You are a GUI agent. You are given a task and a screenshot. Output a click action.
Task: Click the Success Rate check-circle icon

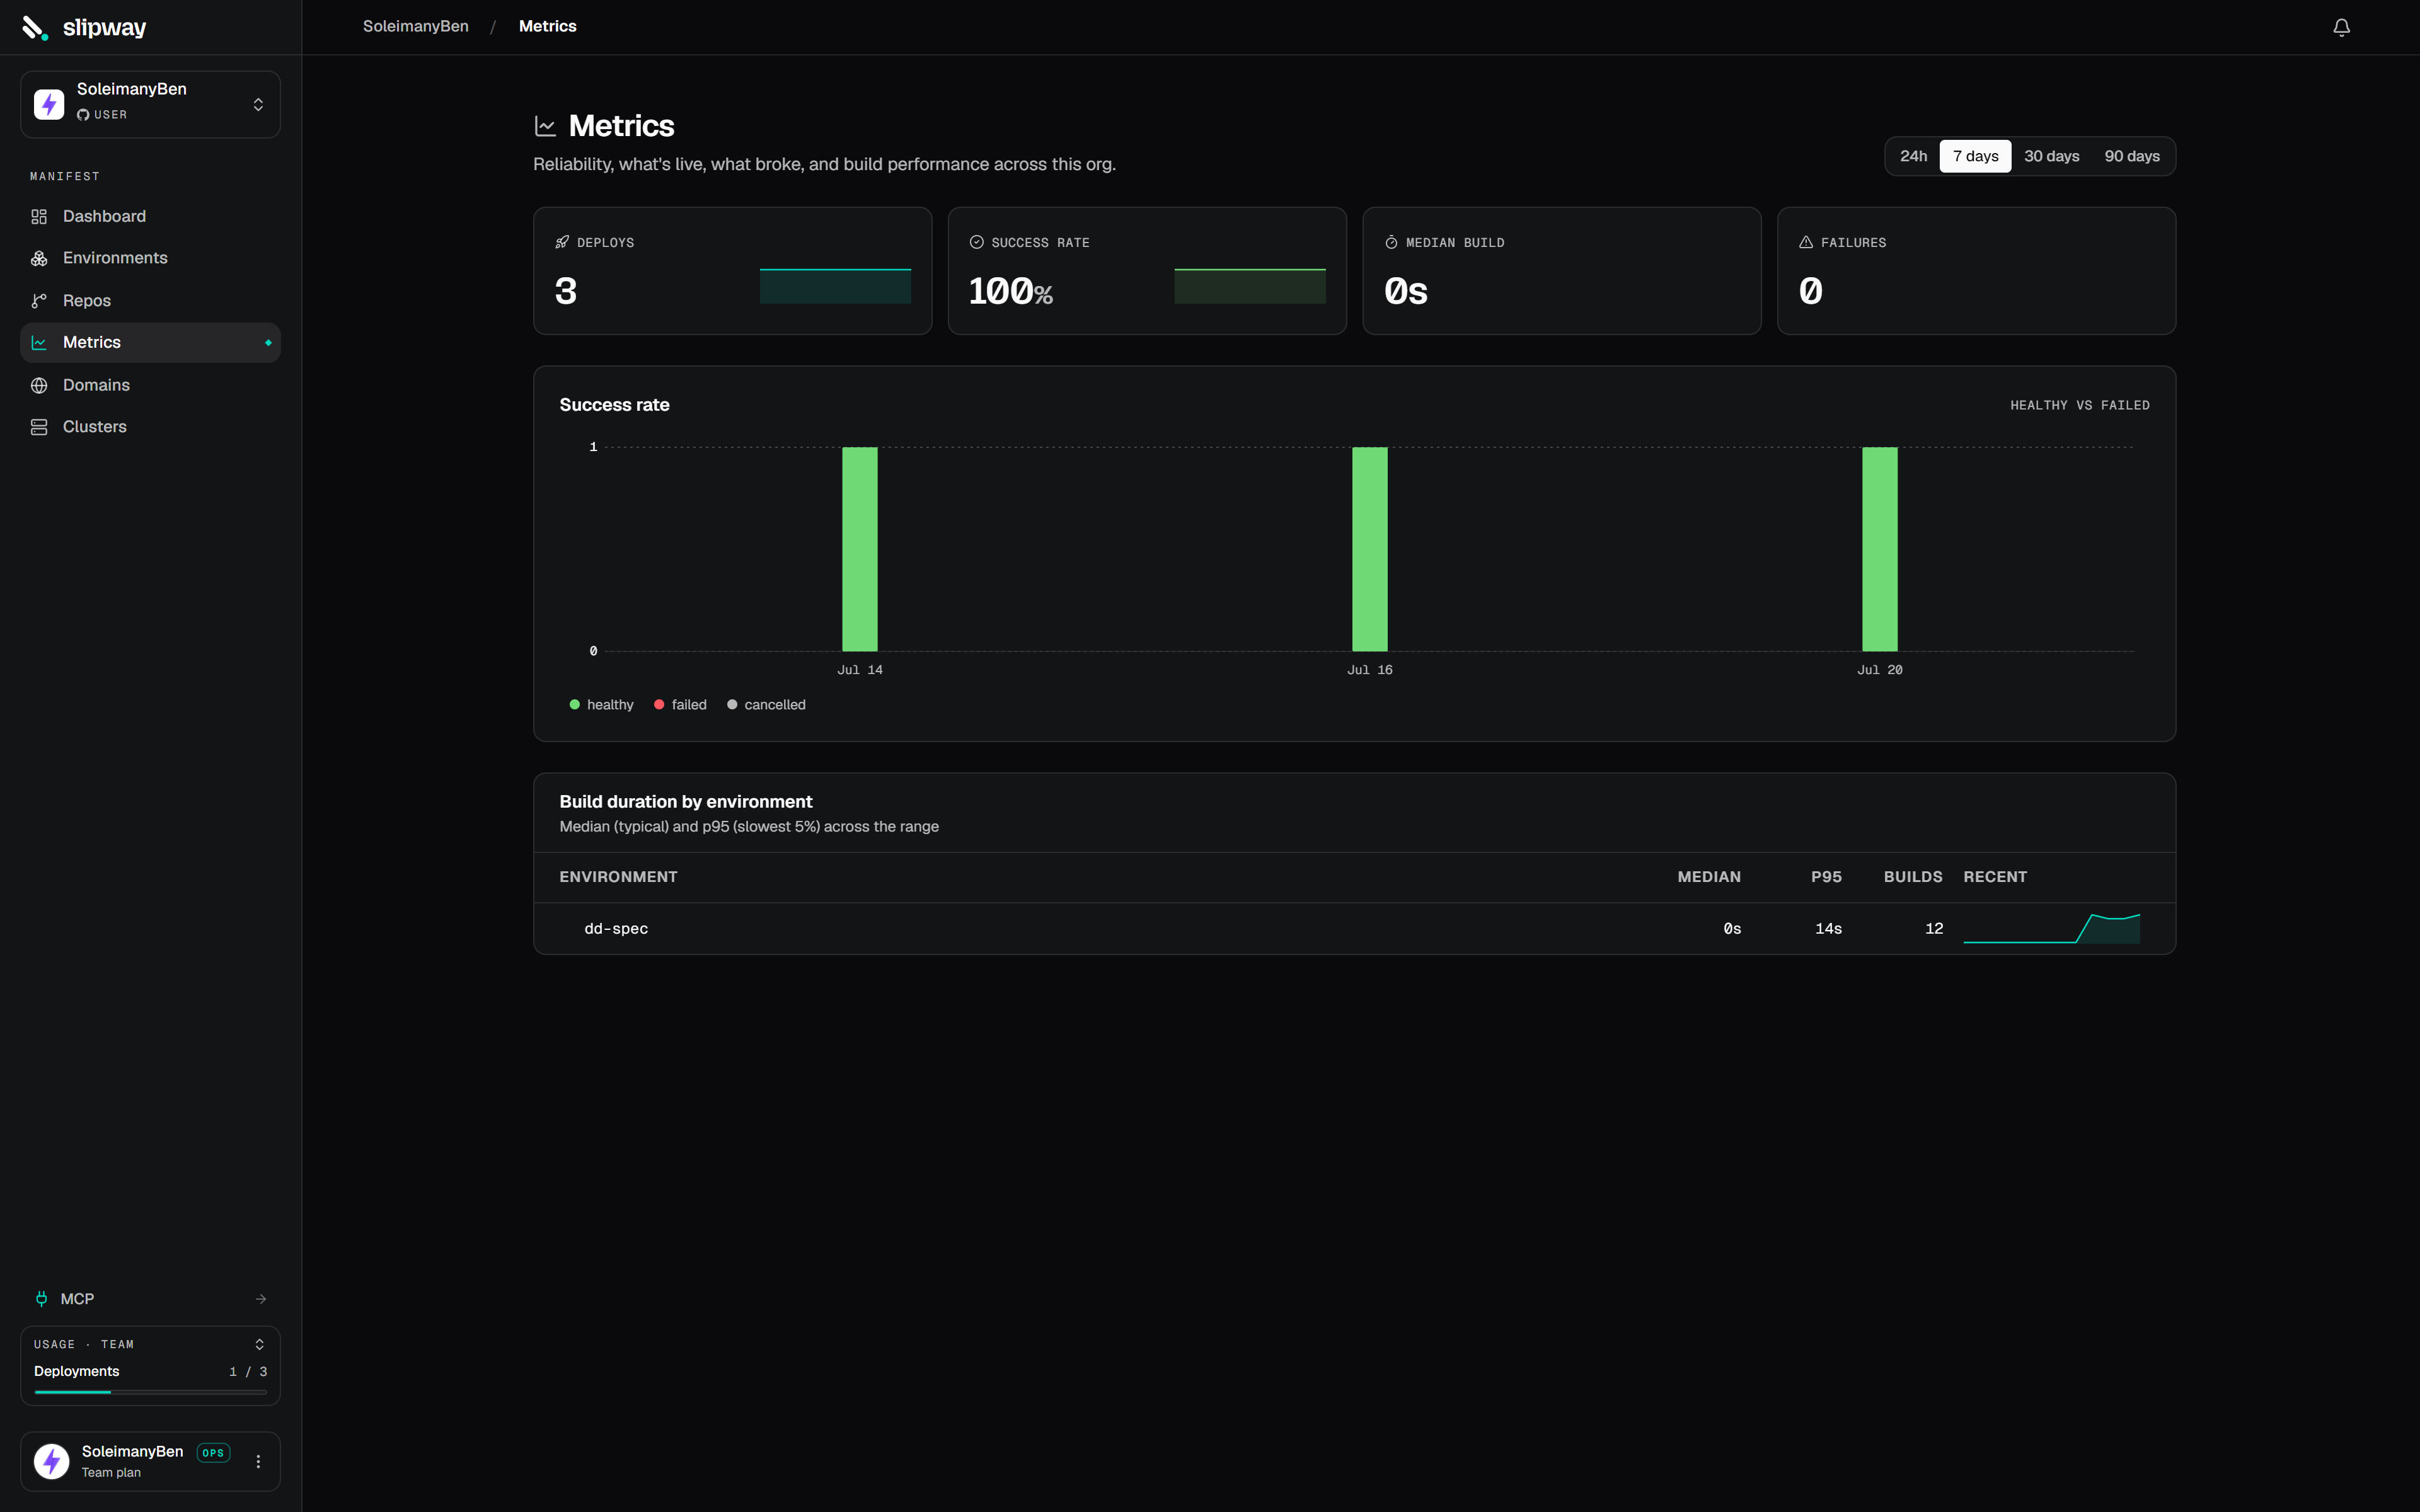tap(976, 242)
